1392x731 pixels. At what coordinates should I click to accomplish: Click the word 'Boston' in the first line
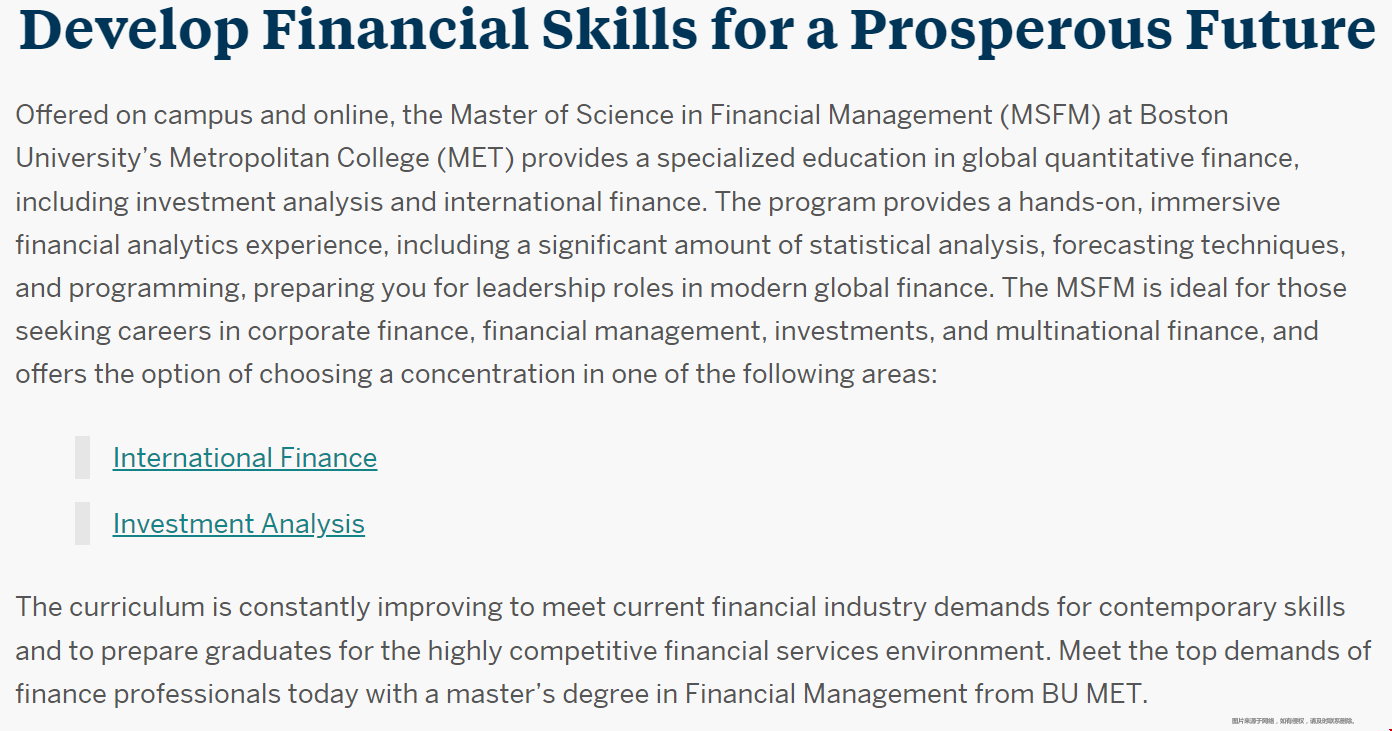[1184, 115]
